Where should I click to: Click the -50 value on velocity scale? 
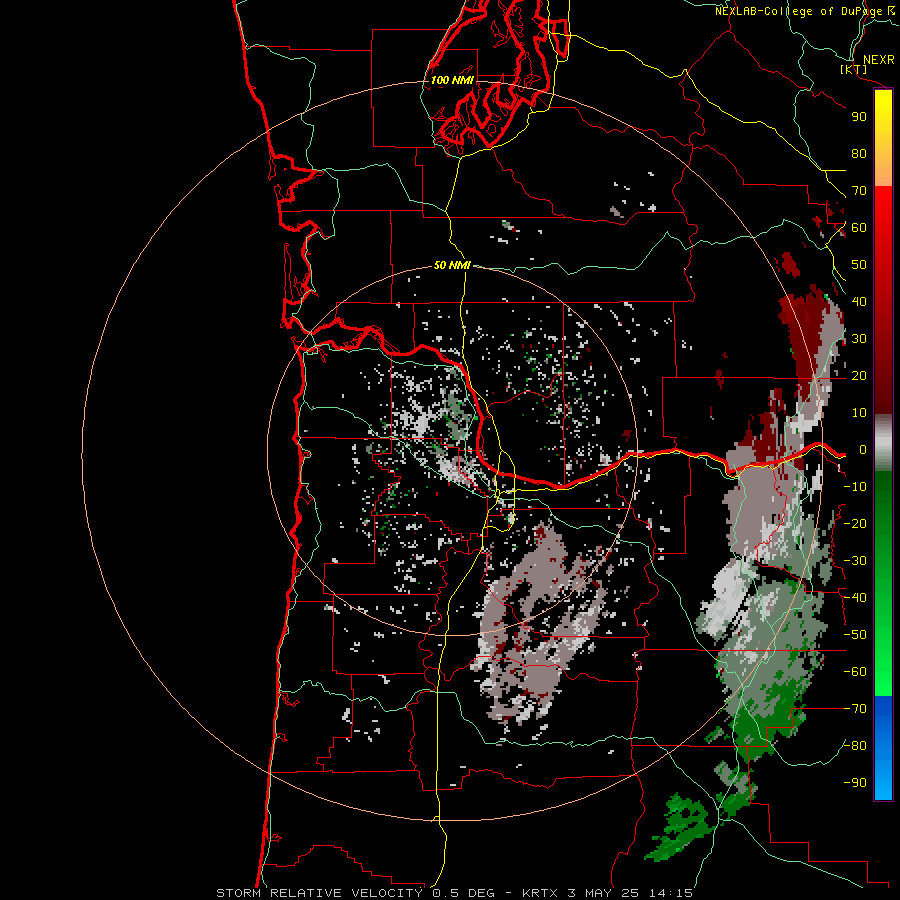[855, 635]
